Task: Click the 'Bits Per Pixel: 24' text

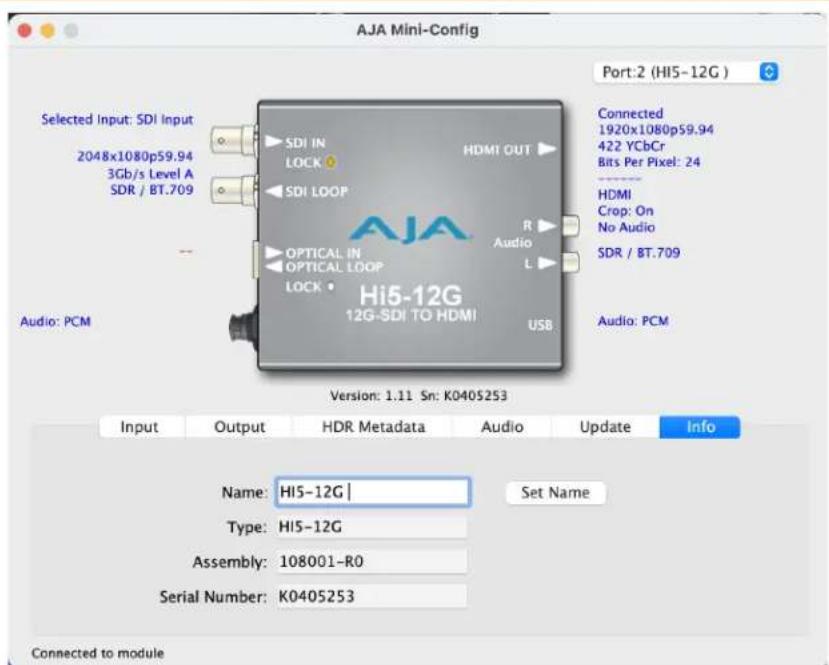Action: tap(649, 162)
